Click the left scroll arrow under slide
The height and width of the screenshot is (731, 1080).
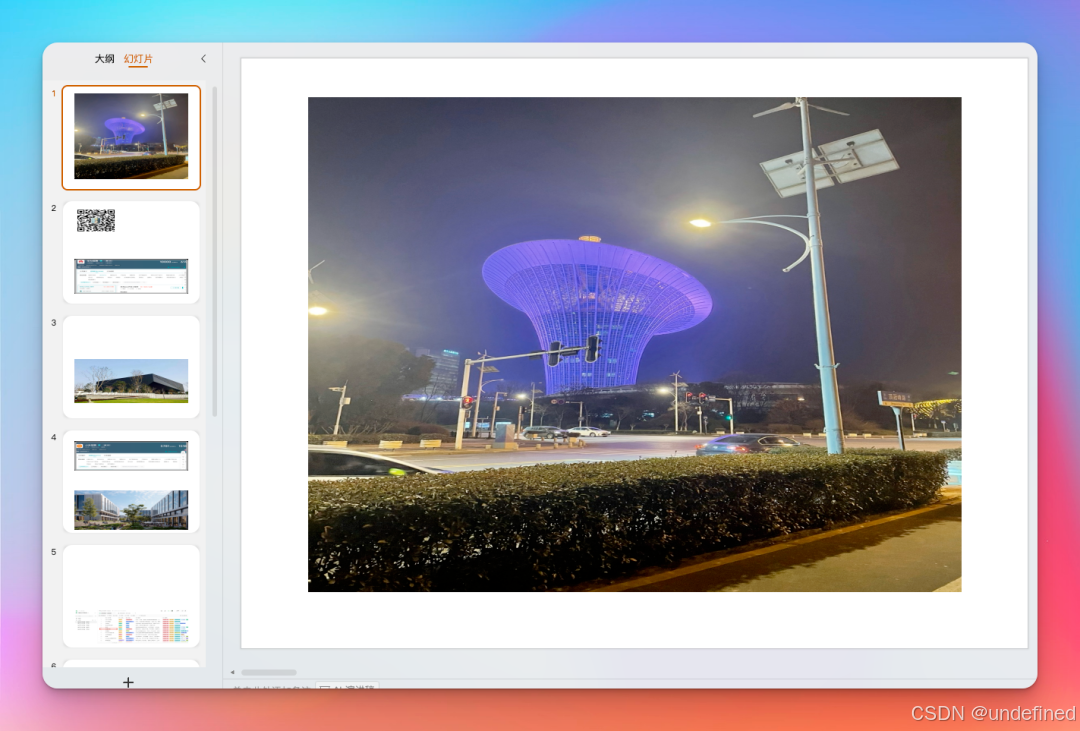coord(232,672)
